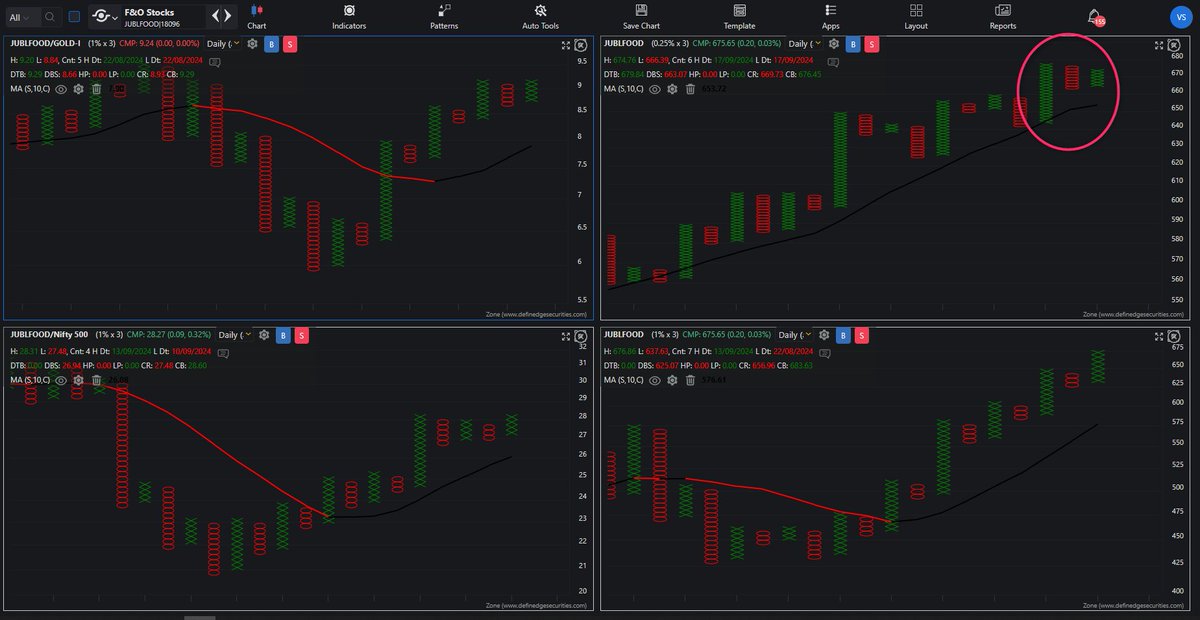
Task: Open comment note icon on 0.25% JUBLFOOD chart
Action: [832, 63]
